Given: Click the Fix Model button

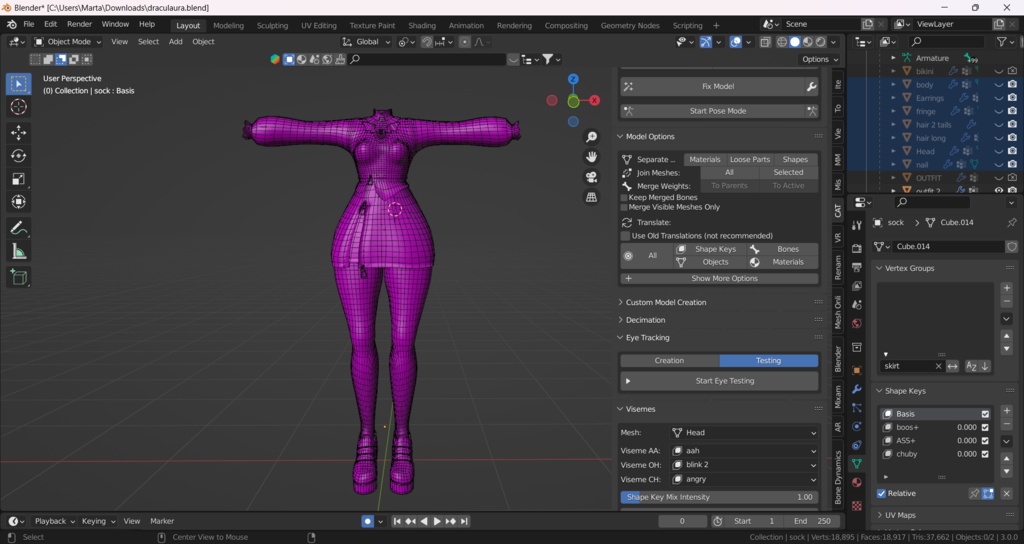Looking at the screenshot, I should click(713, 86).
